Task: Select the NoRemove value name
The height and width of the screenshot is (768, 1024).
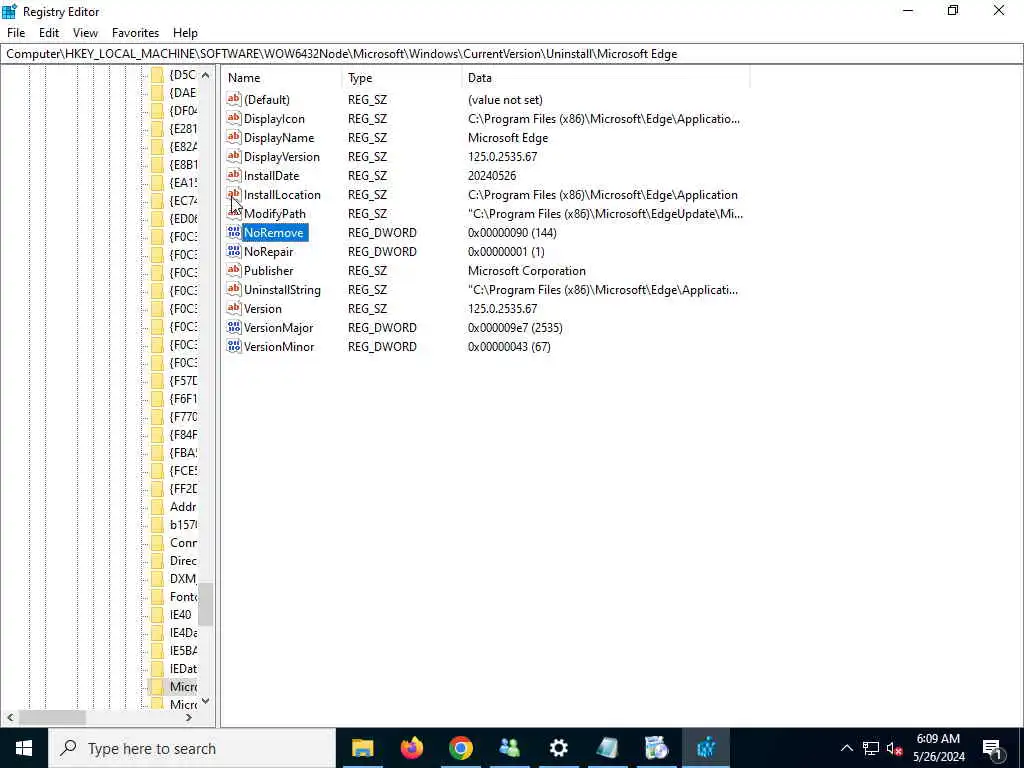Action: (274, 232)
